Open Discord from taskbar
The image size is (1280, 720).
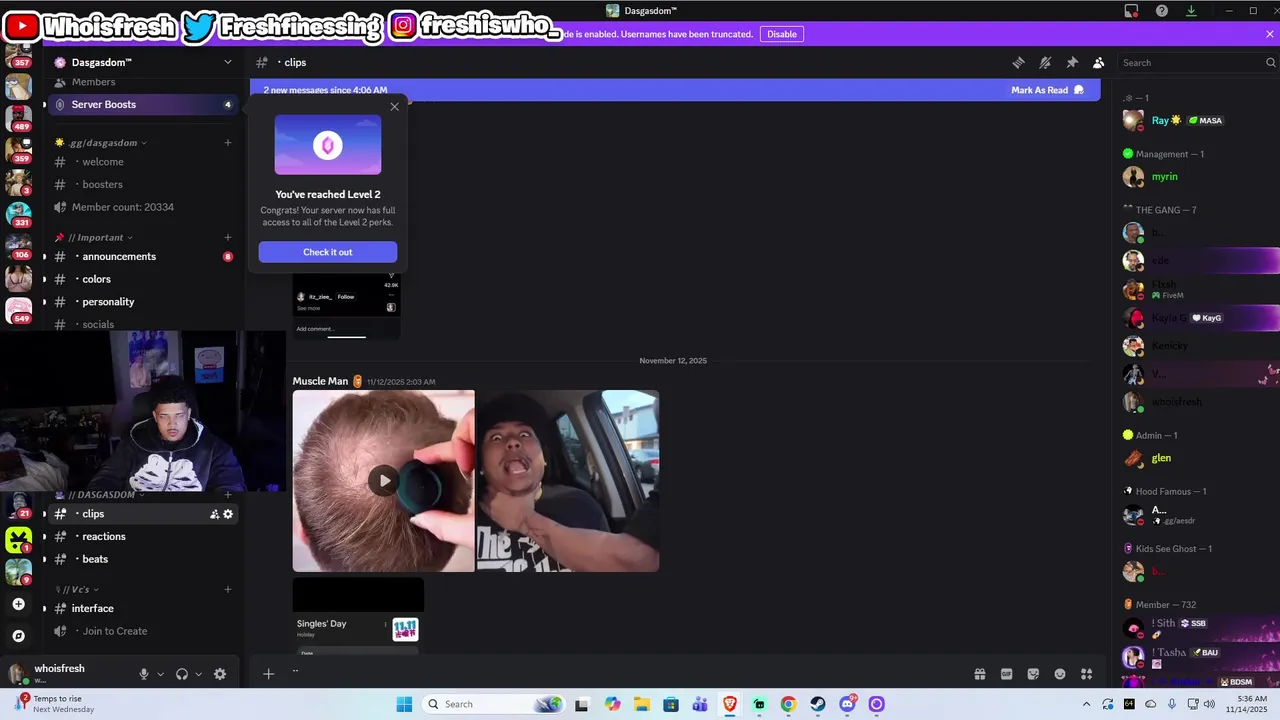coord(848,704)
